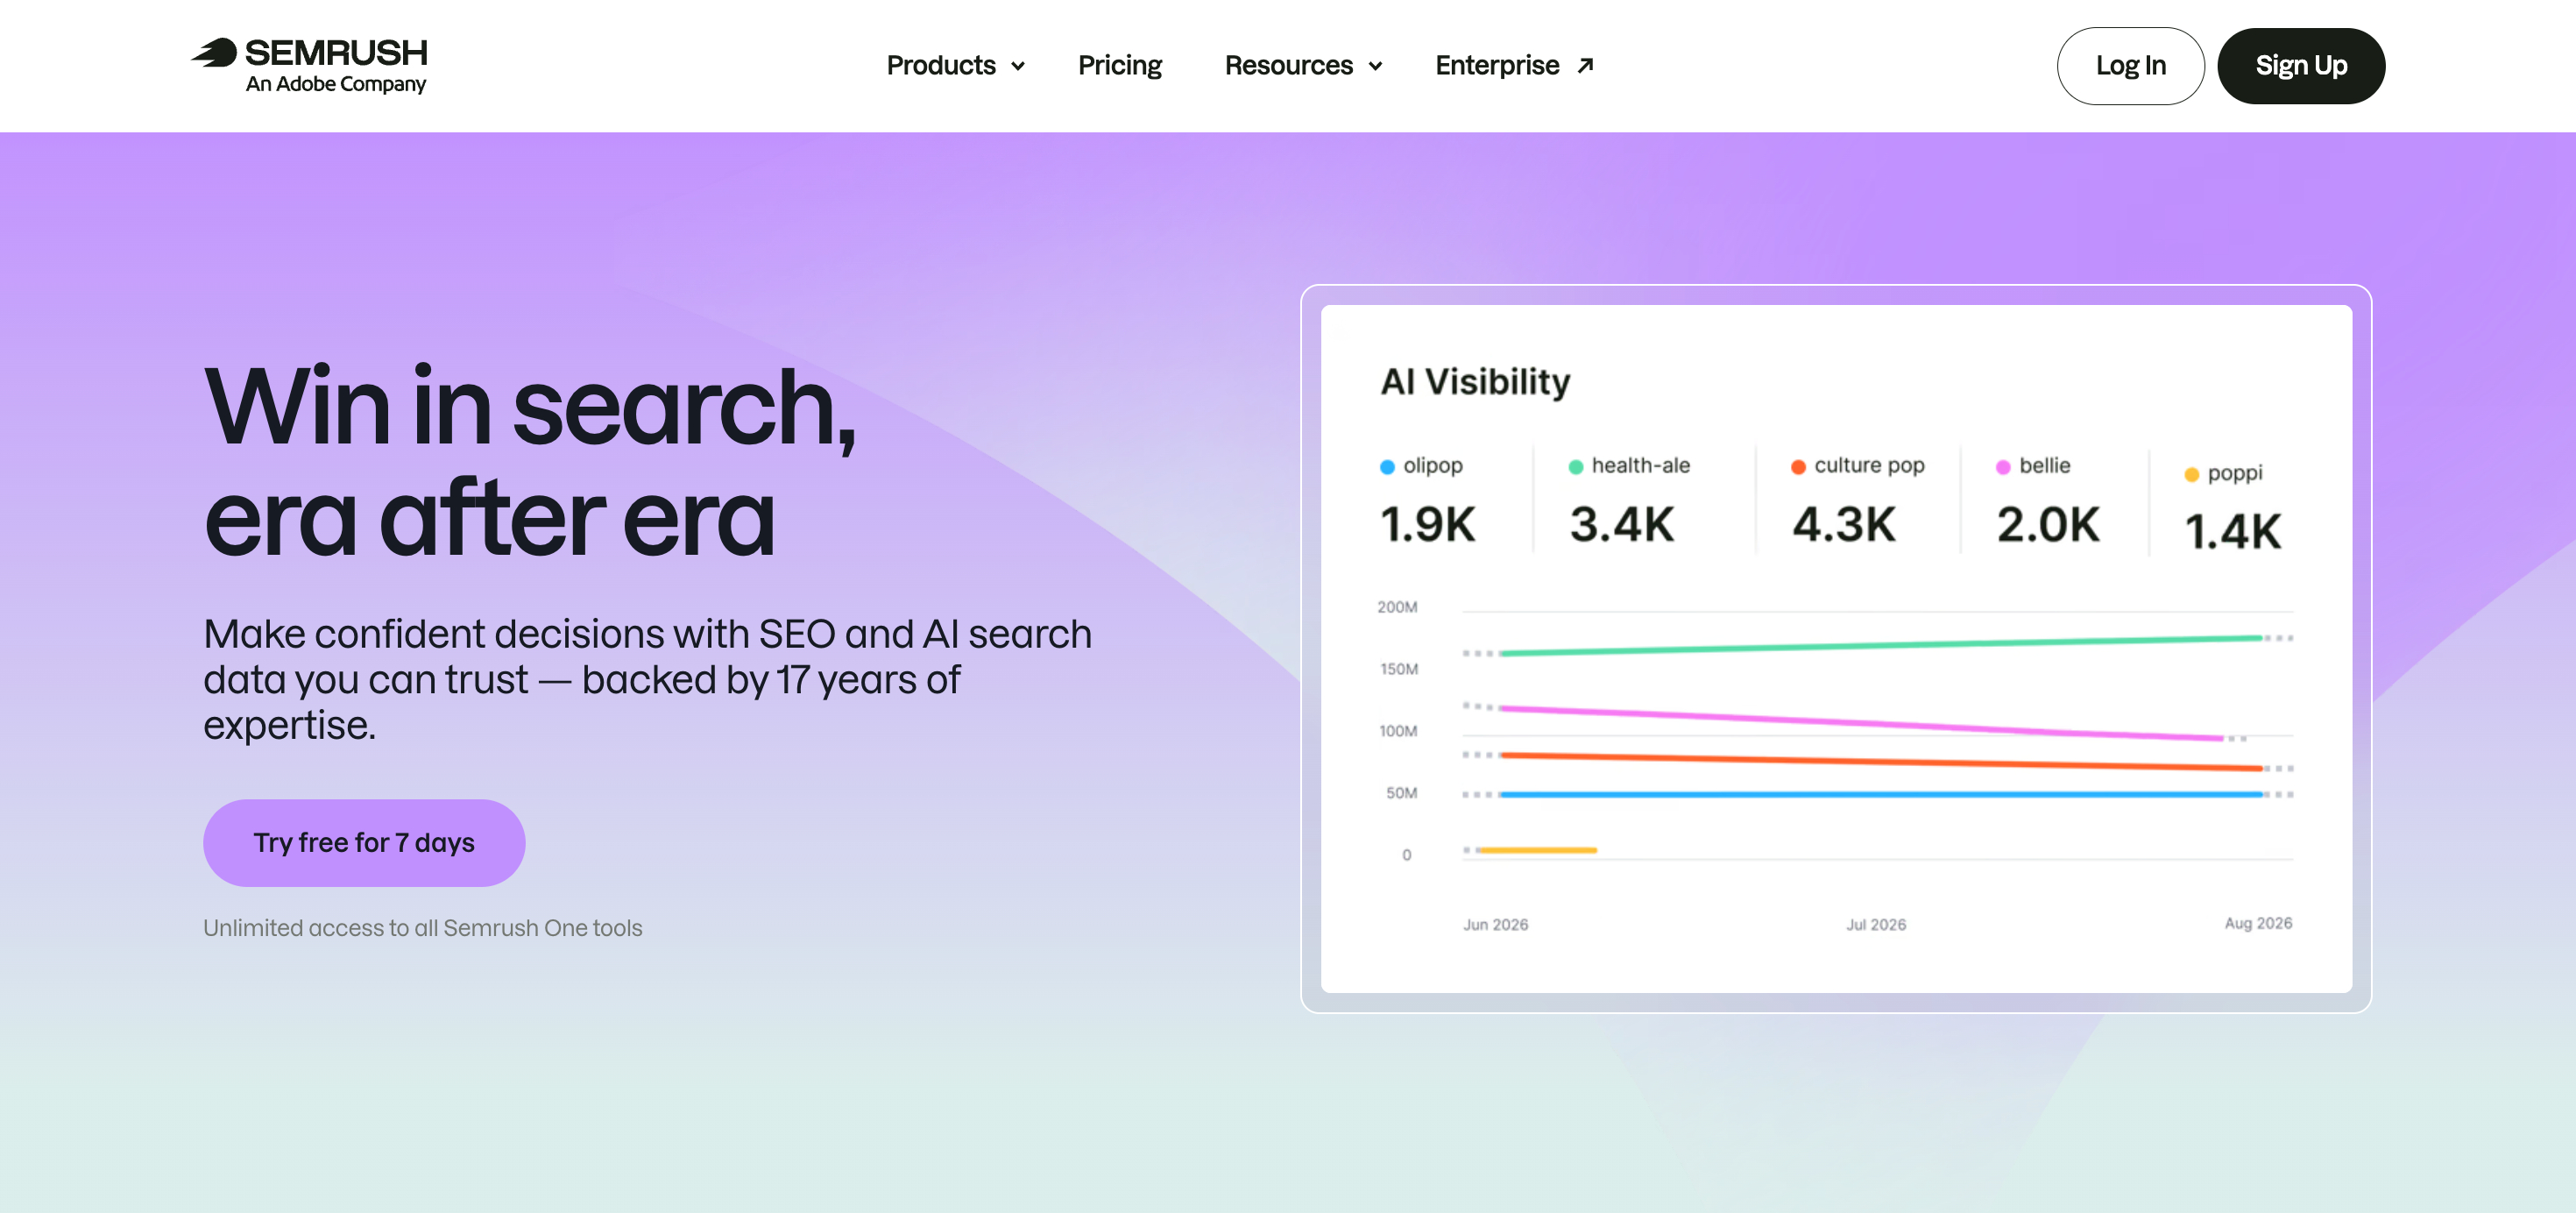Click the AI Visibility chart title
2576x1213 pixels.
(x=1475, y=382)
